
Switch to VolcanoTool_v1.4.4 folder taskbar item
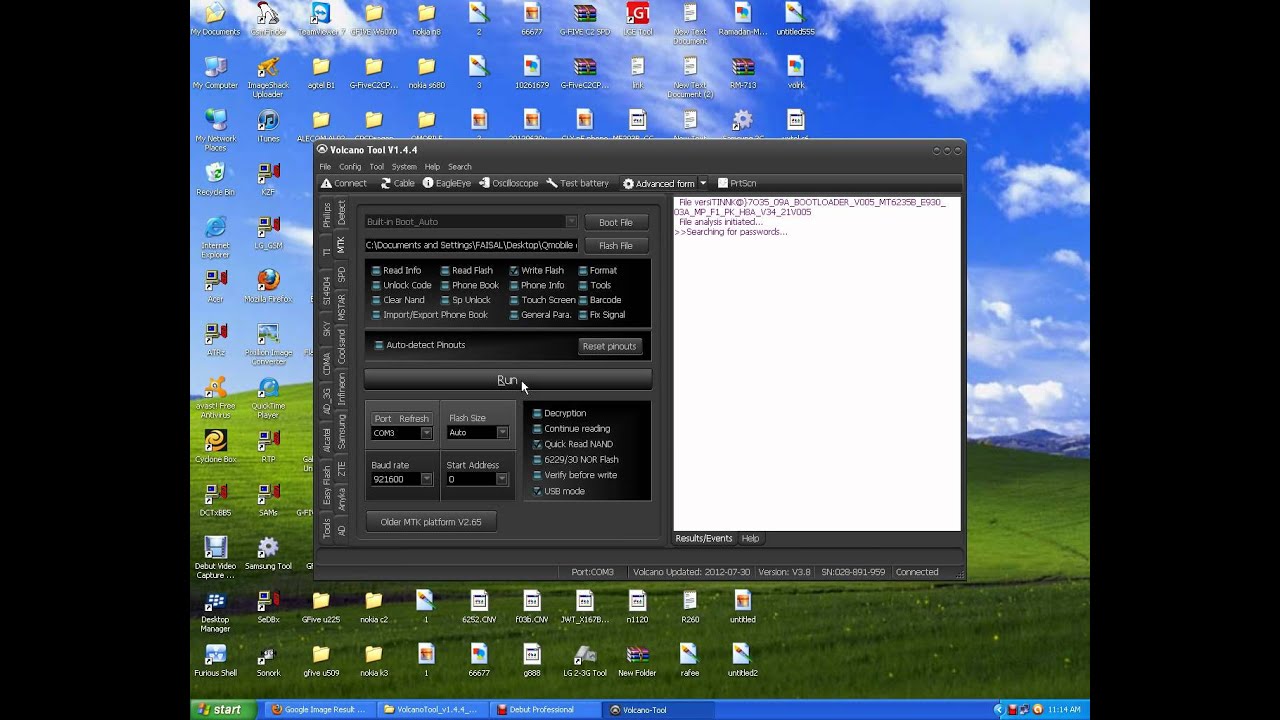[x=434, y=710]
